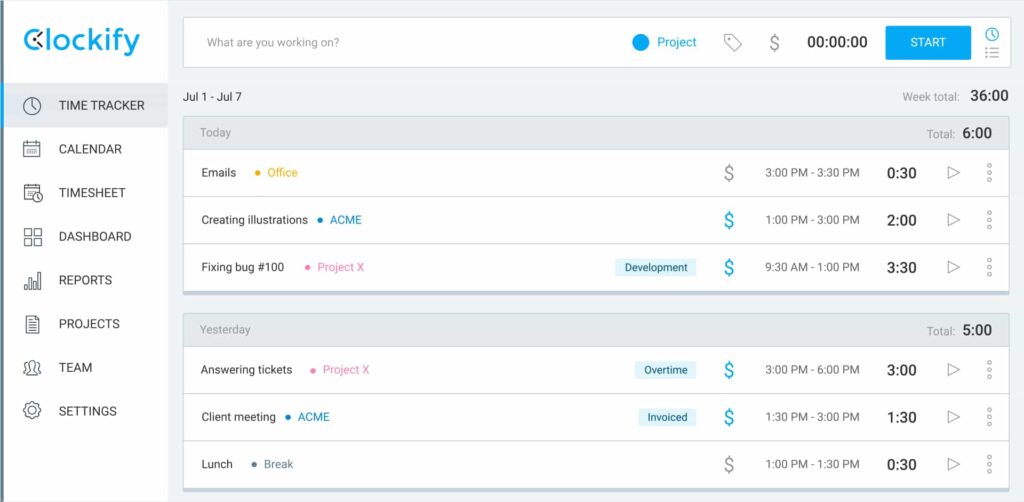Toggle billable status for the Emails entry
Viewport: 1024px width, 502px height.
(x=729, y=173)
